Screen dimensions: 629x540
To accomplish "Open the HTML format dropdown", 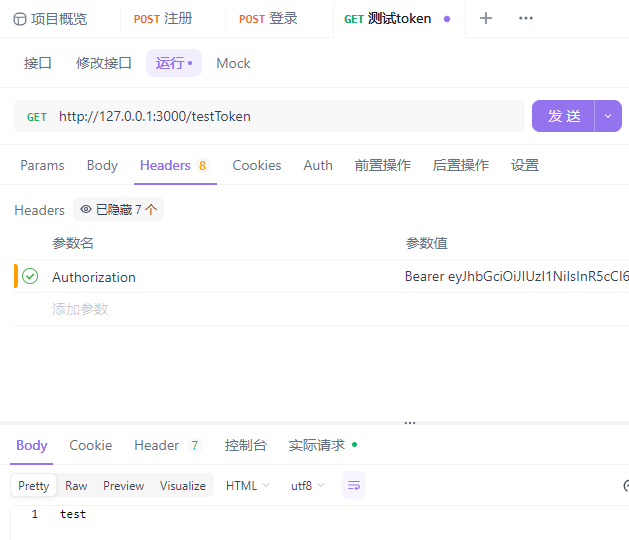I will (247, 485).
